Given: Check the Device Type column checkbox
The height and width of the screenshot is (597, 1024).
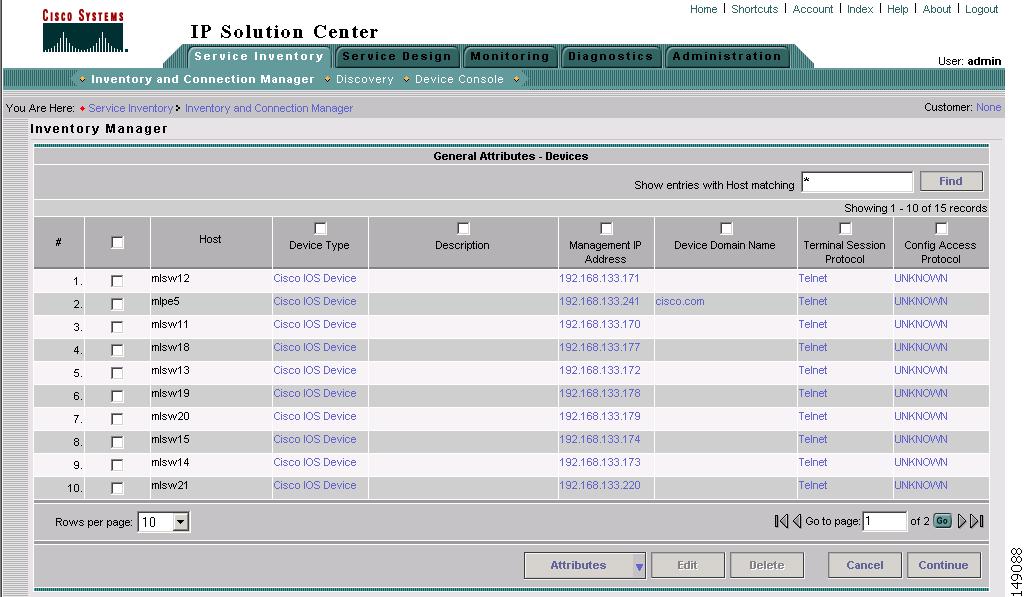Looking at the screenshot, I should click(x=320, y=228).
